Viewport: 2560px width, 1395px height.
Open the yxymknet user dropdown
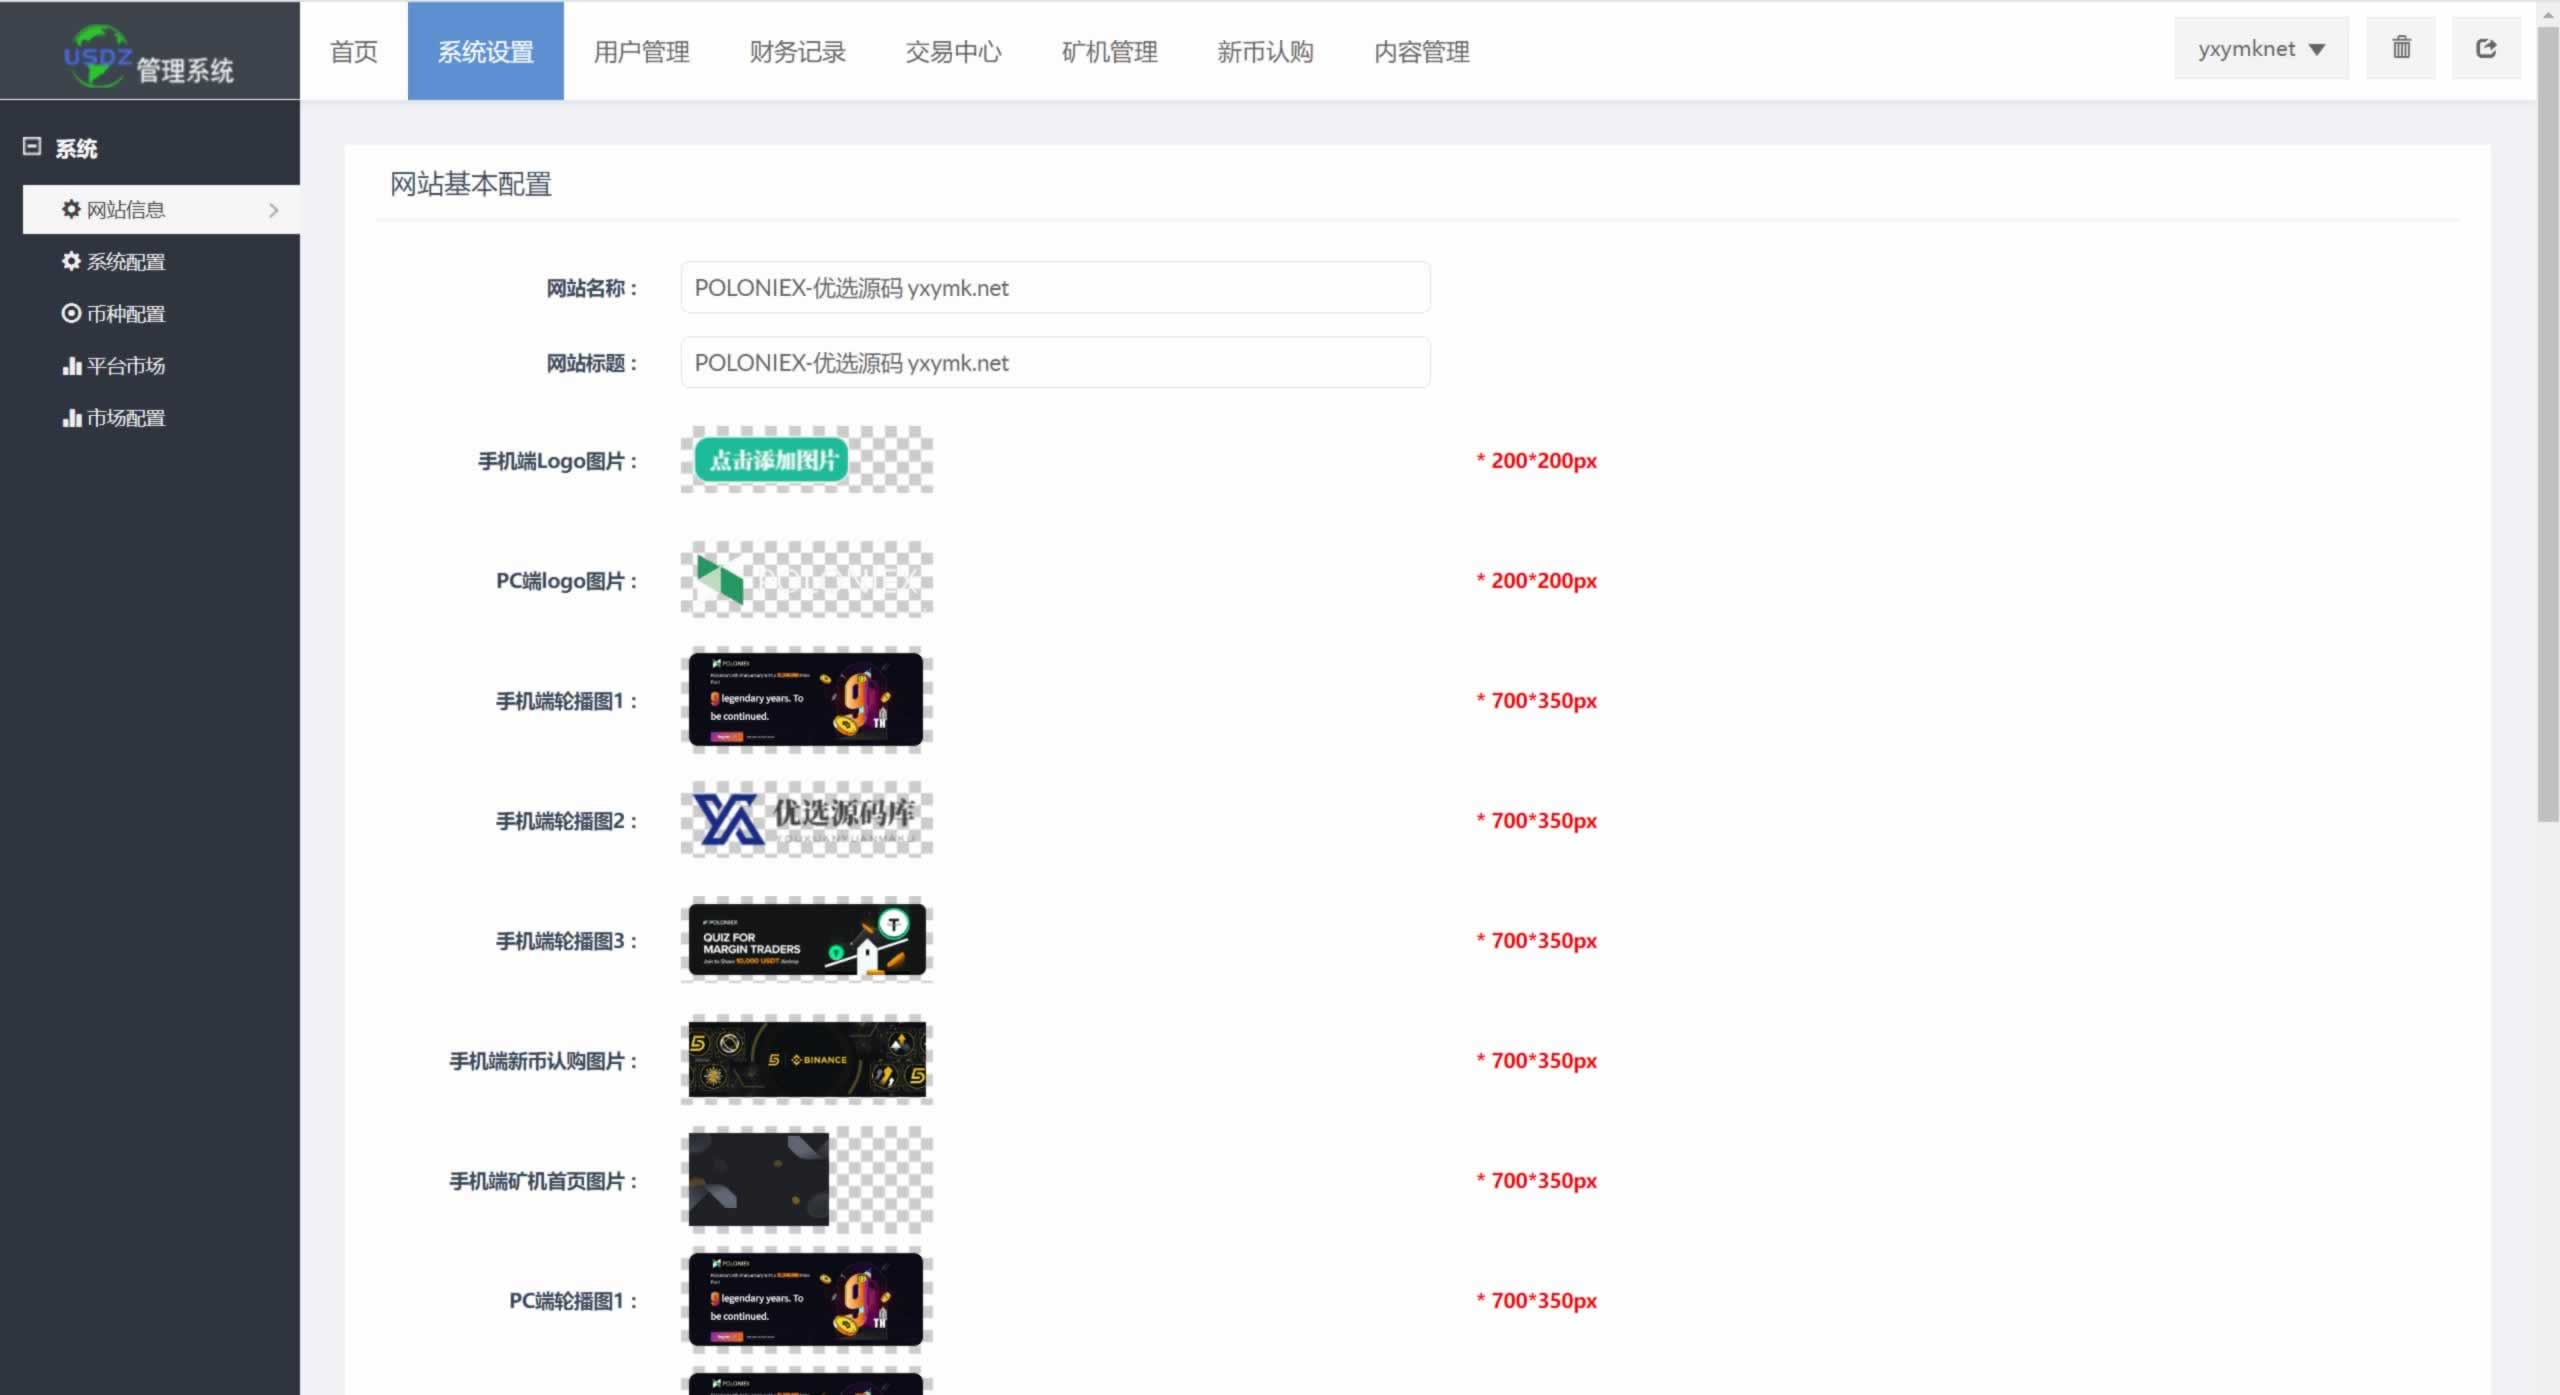(x=2260, y=49)
